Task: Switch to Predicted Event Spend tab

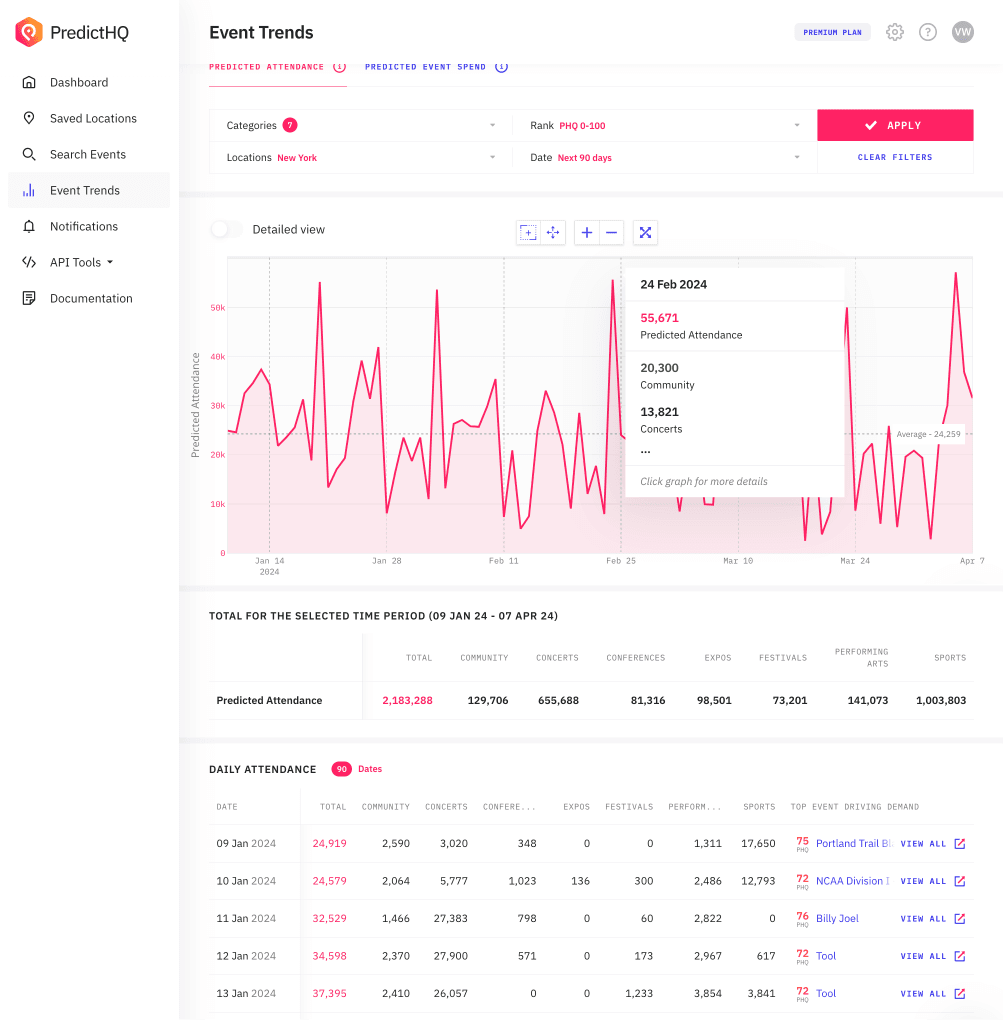Action: click(x=425, y=67)
